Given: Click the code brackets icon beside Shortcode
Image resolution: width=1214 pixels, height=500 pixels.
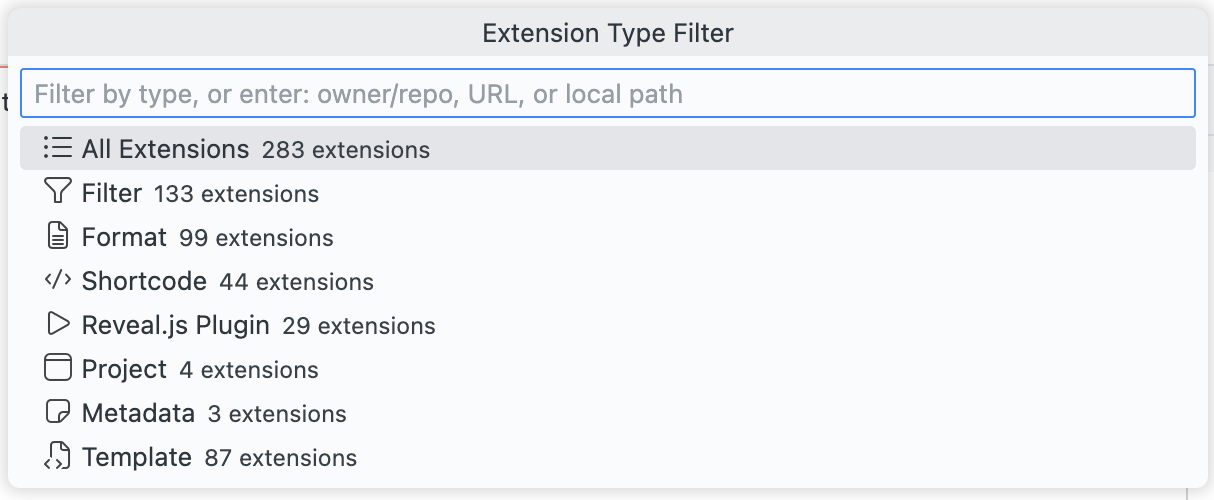Looking at the screenshot, I should (58, 281).
